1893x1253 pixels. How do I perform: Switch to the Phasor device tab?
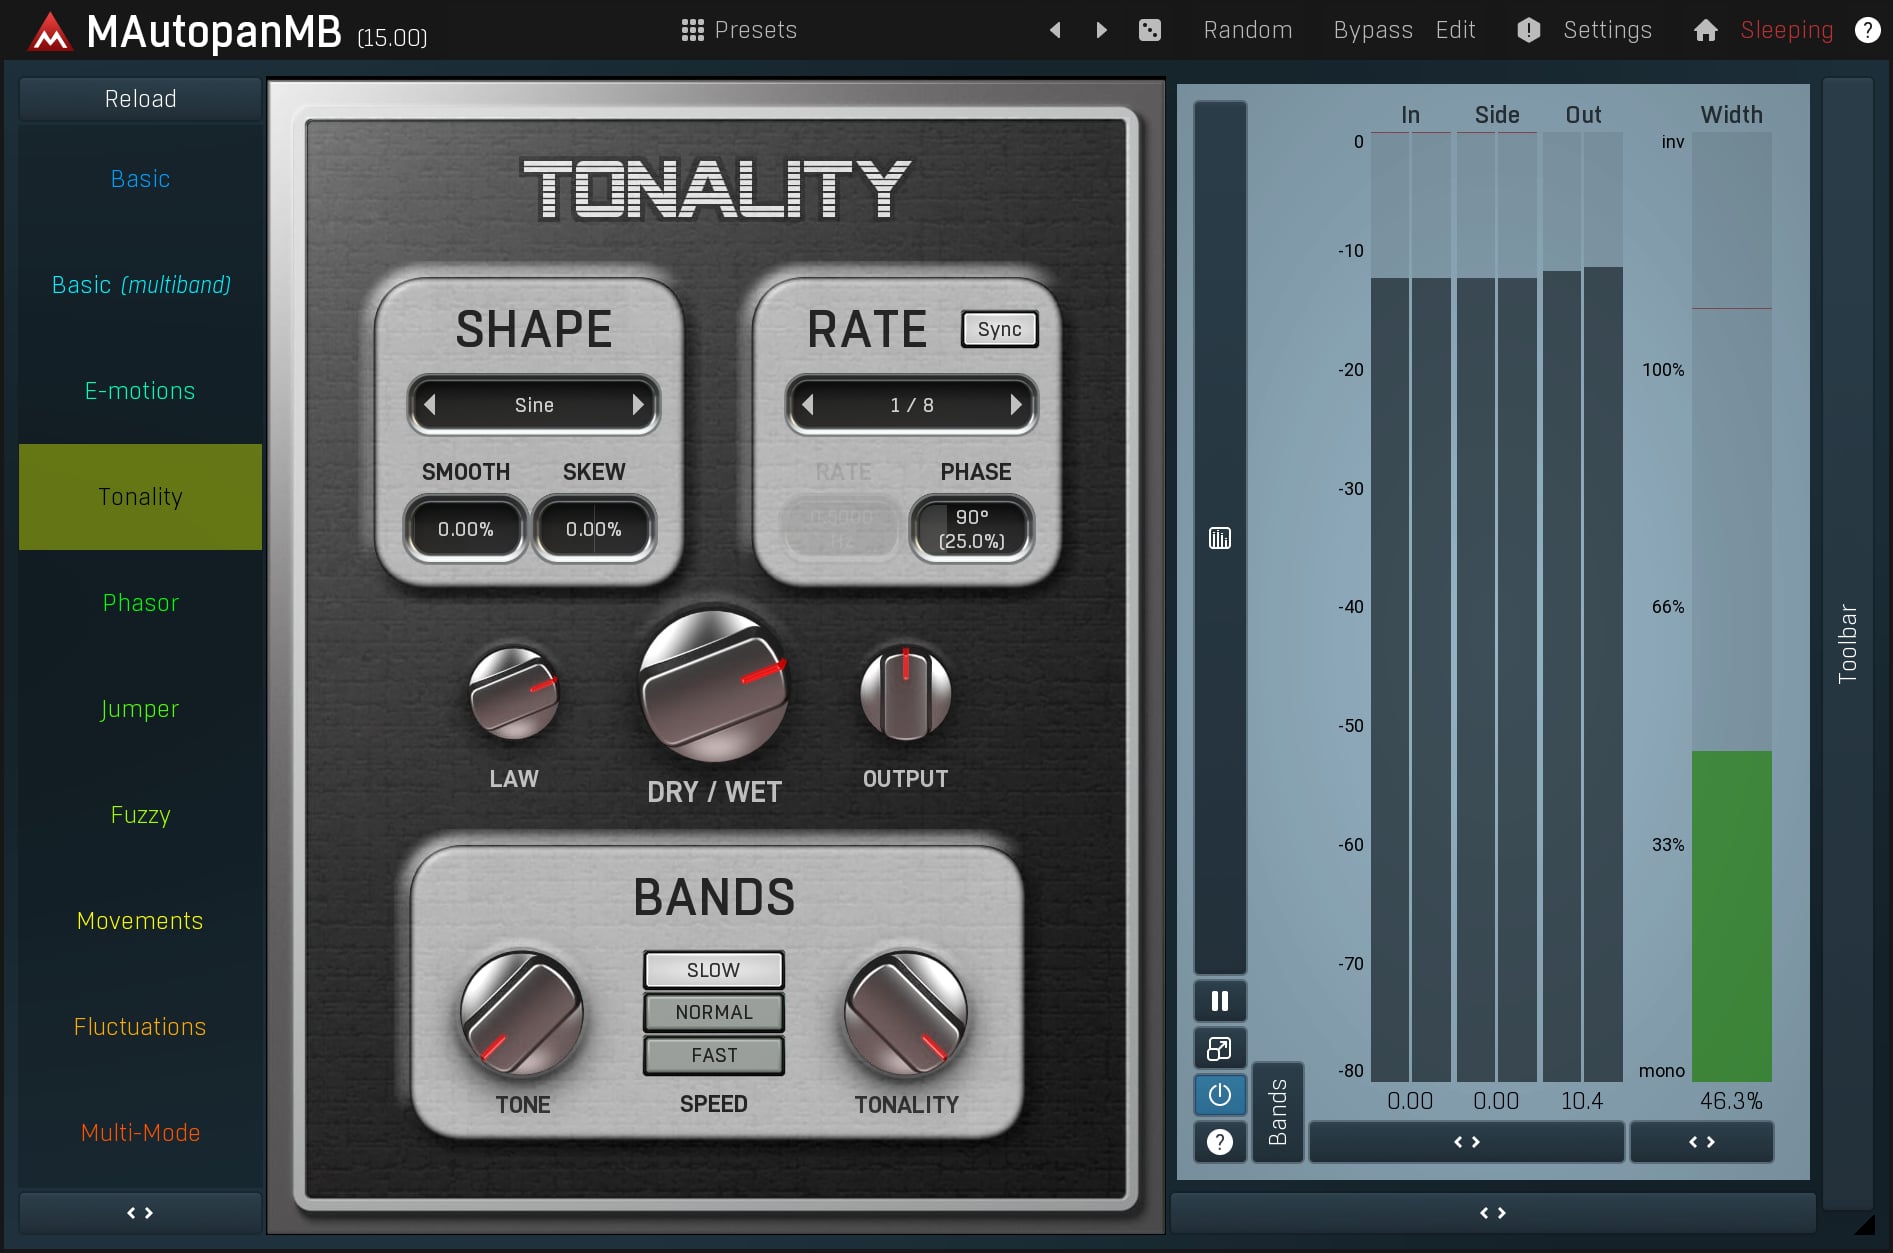coord(140,603)
